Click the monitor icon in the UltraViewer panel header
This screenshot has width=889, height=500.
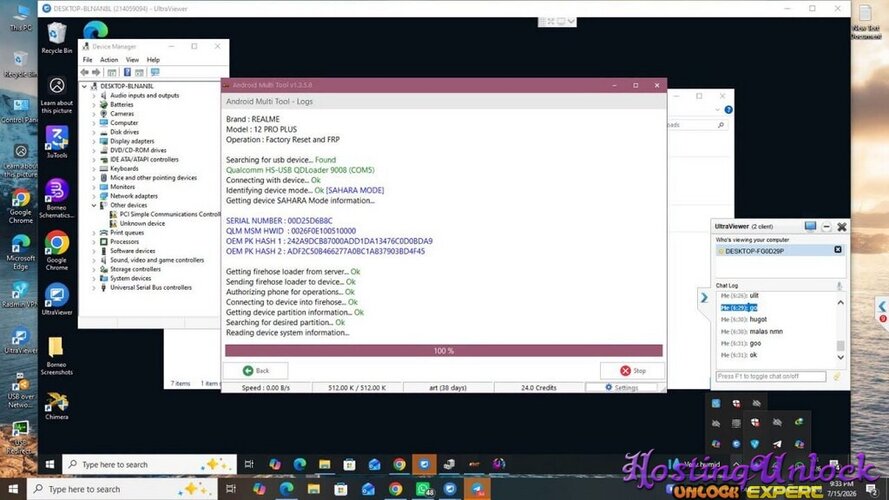[x=810, y=227]
